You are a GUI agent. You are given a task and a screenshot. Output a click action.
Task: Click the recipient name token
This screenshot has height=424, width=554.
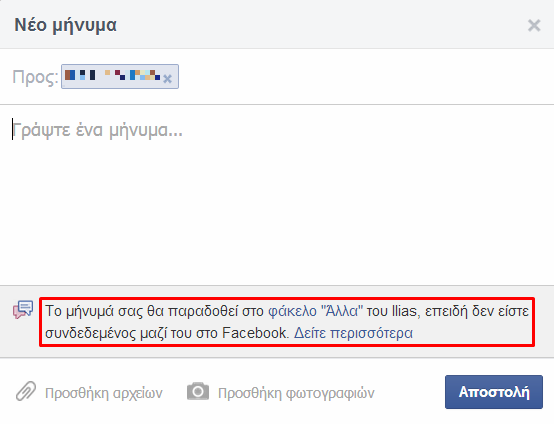(x=120, y=76)
